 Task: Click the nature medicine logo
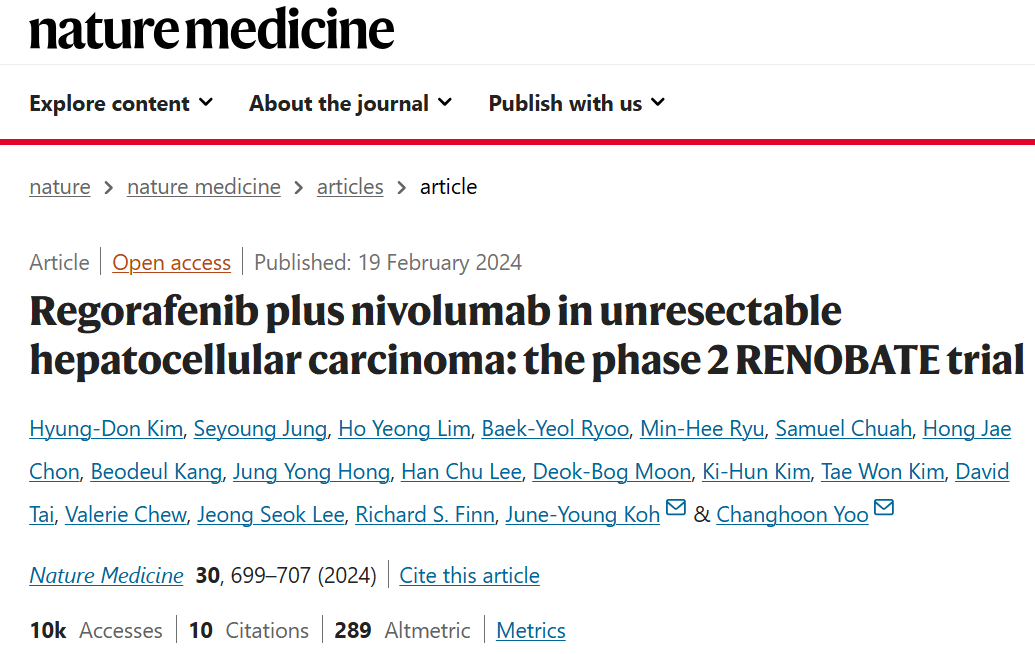pos(212,30)
